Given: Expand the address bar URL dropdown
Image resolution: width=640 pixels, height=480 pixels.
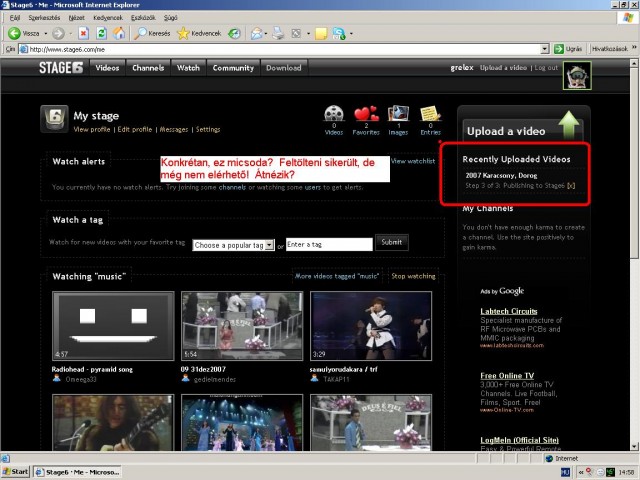Looking at the screenshot, I should (x=545, y=48).
